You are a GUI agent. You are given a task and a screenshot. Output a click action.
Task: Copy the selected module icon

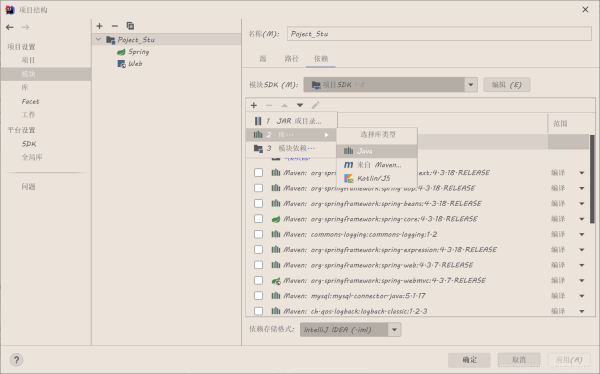(130, 26)
